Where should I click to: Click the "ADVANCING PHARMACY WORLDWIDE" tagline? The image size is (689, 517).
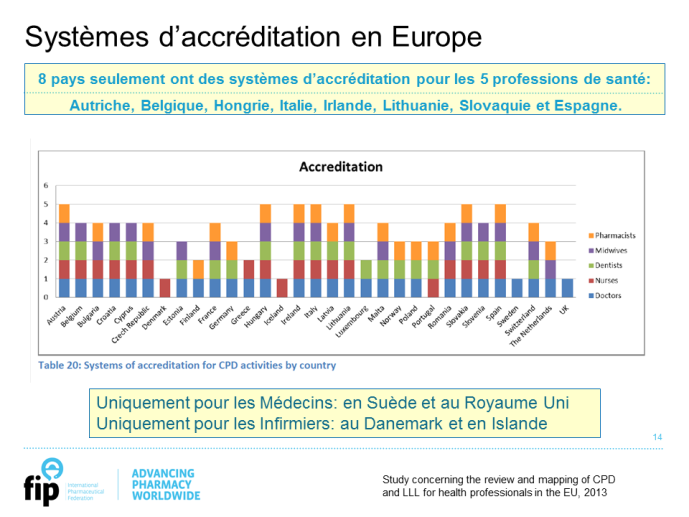[x=166, y=484]
